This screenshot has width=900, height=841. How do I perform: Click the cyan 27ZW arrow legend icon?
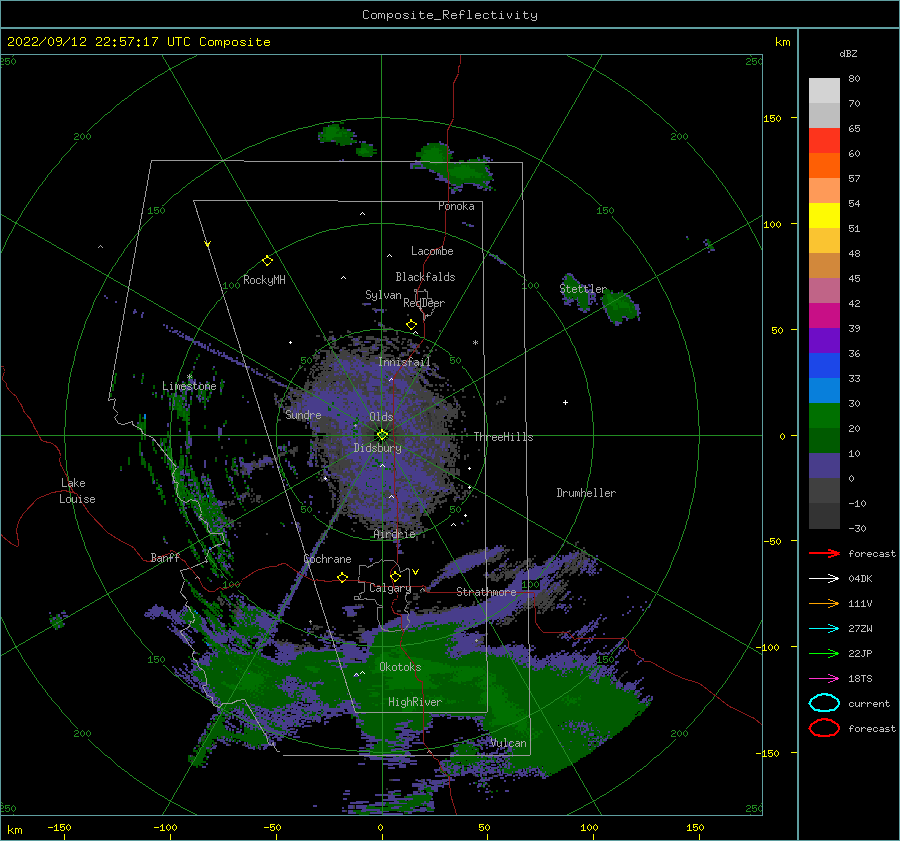click(824, 629)
